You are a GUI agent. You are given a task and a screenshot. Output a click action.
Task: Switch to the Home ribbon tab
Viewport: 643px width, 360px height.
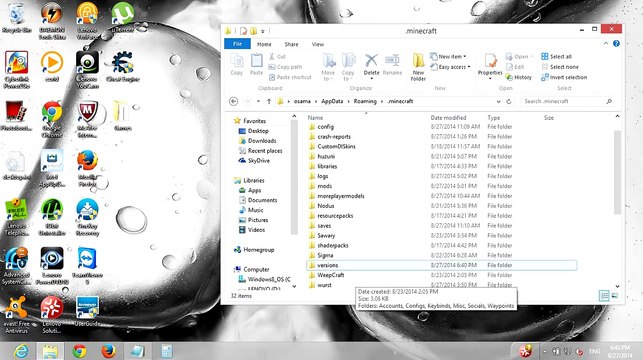coord(264,44)
